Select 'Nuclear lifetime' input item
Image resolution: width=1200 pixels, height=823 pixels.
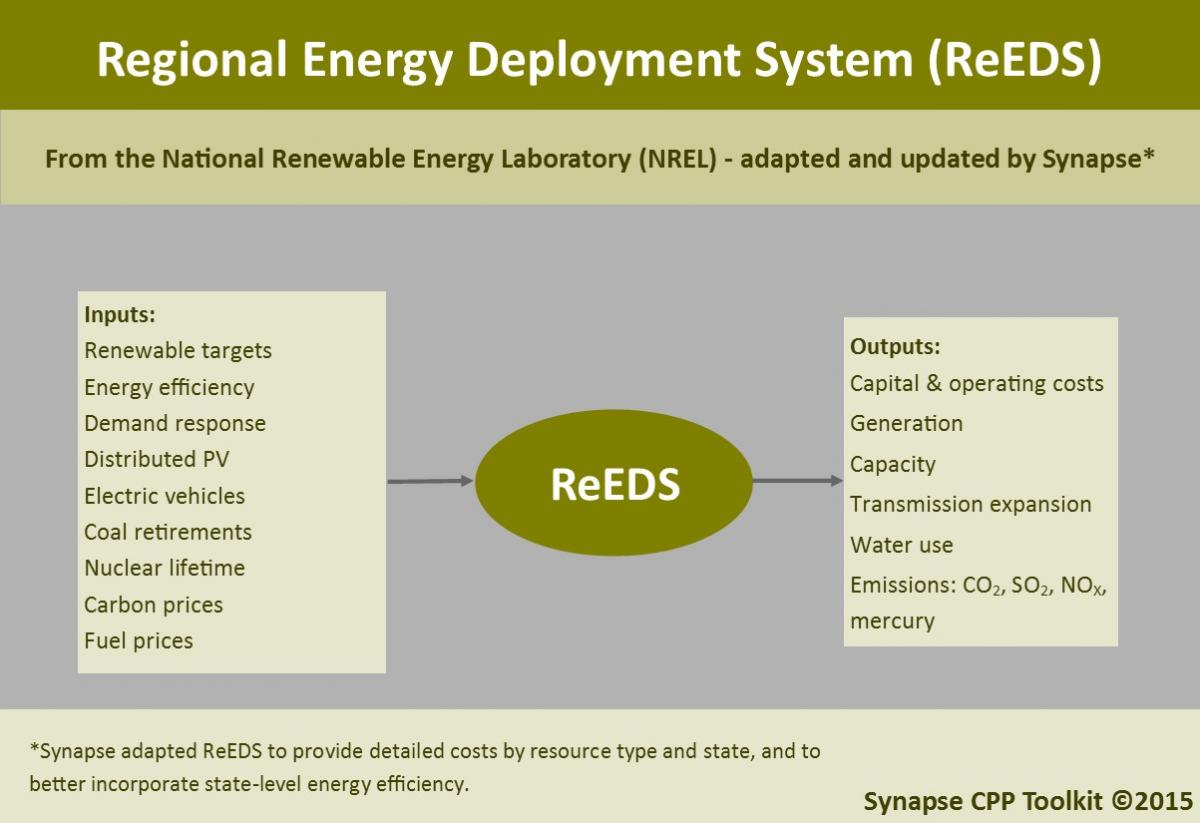[164, 568]
